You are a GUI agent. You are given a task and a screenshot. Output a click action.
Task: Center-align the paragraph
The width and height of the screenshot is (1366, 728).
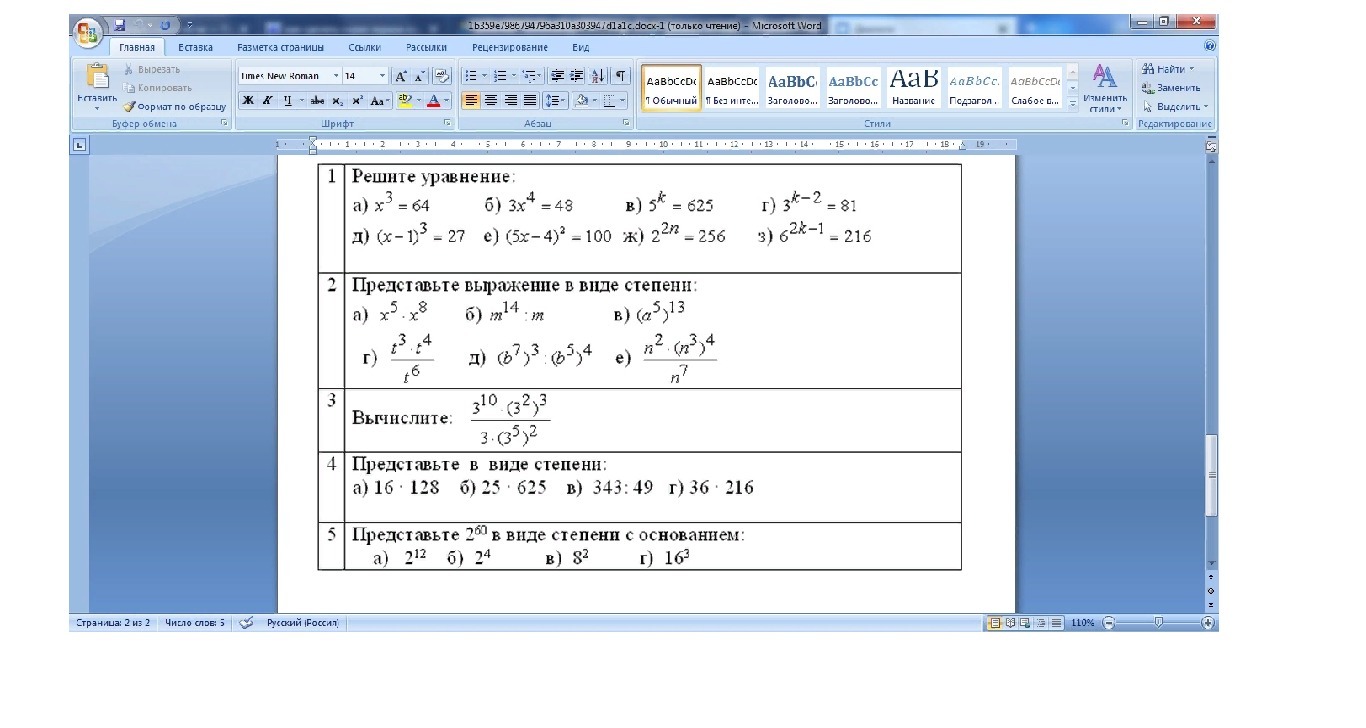tap(491, 101)
